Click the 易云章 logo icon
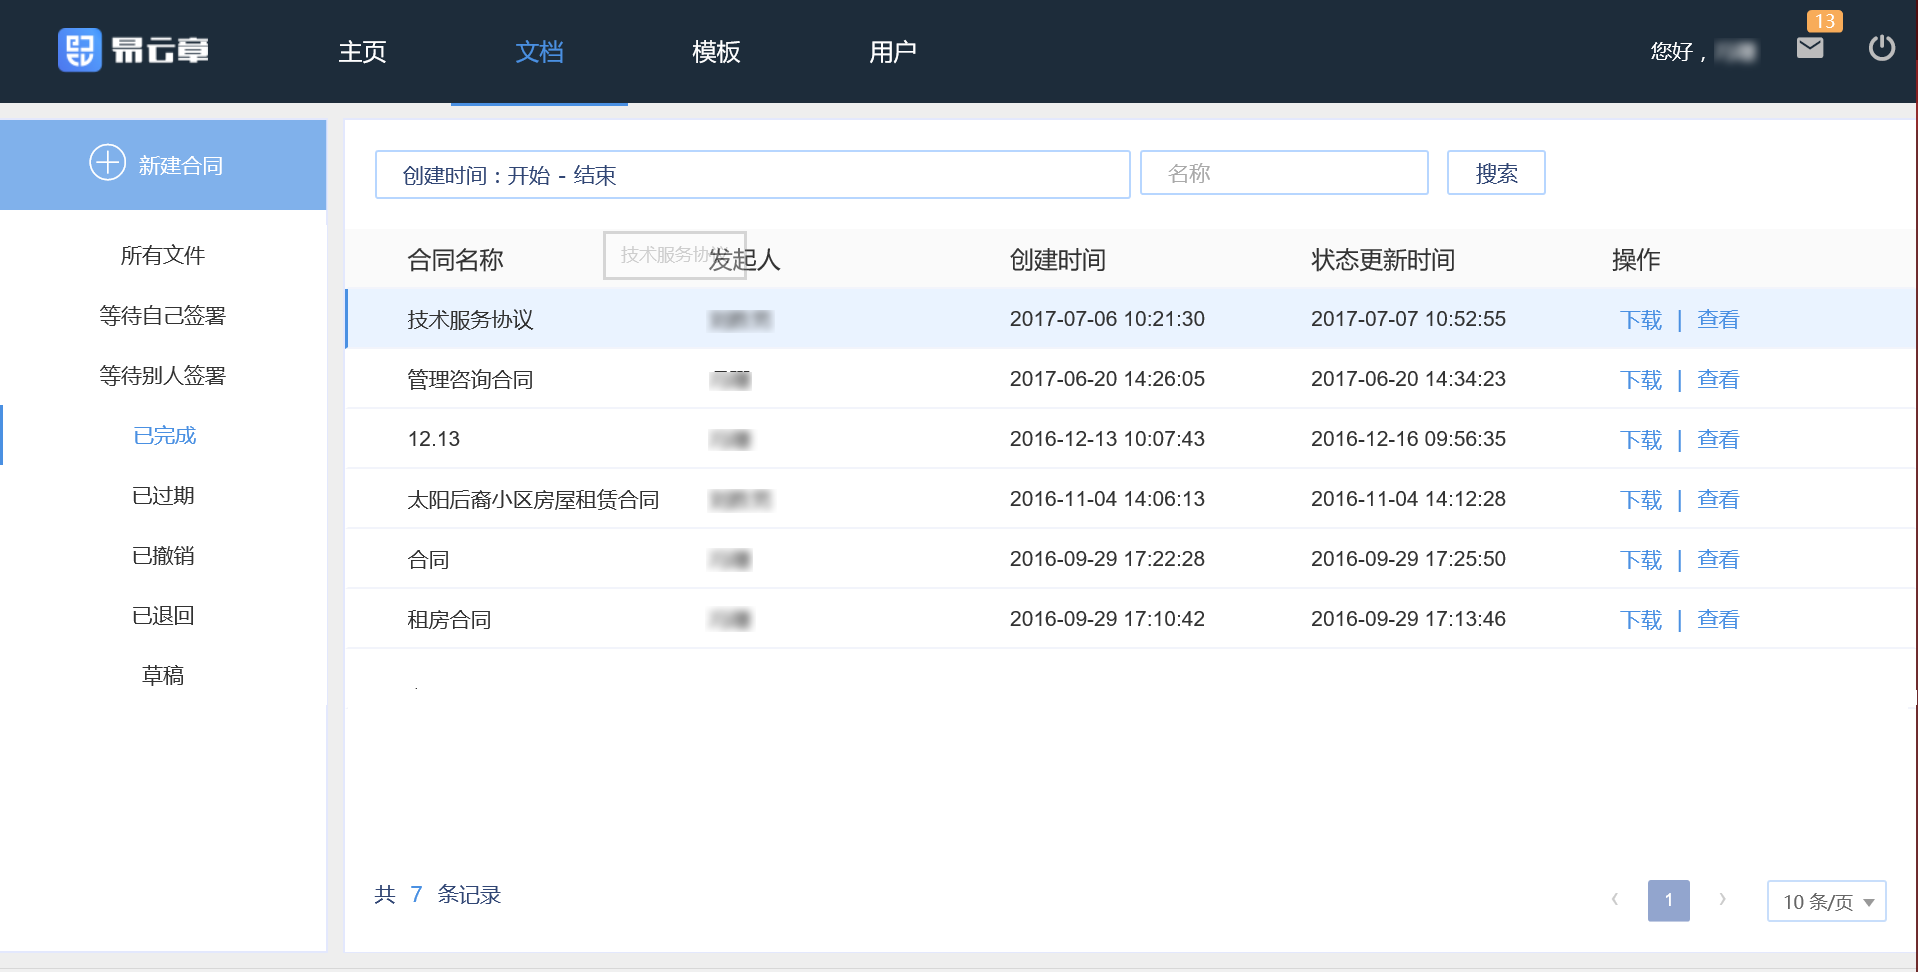Screen dimensions: 1918x972 tap(80, 50)
